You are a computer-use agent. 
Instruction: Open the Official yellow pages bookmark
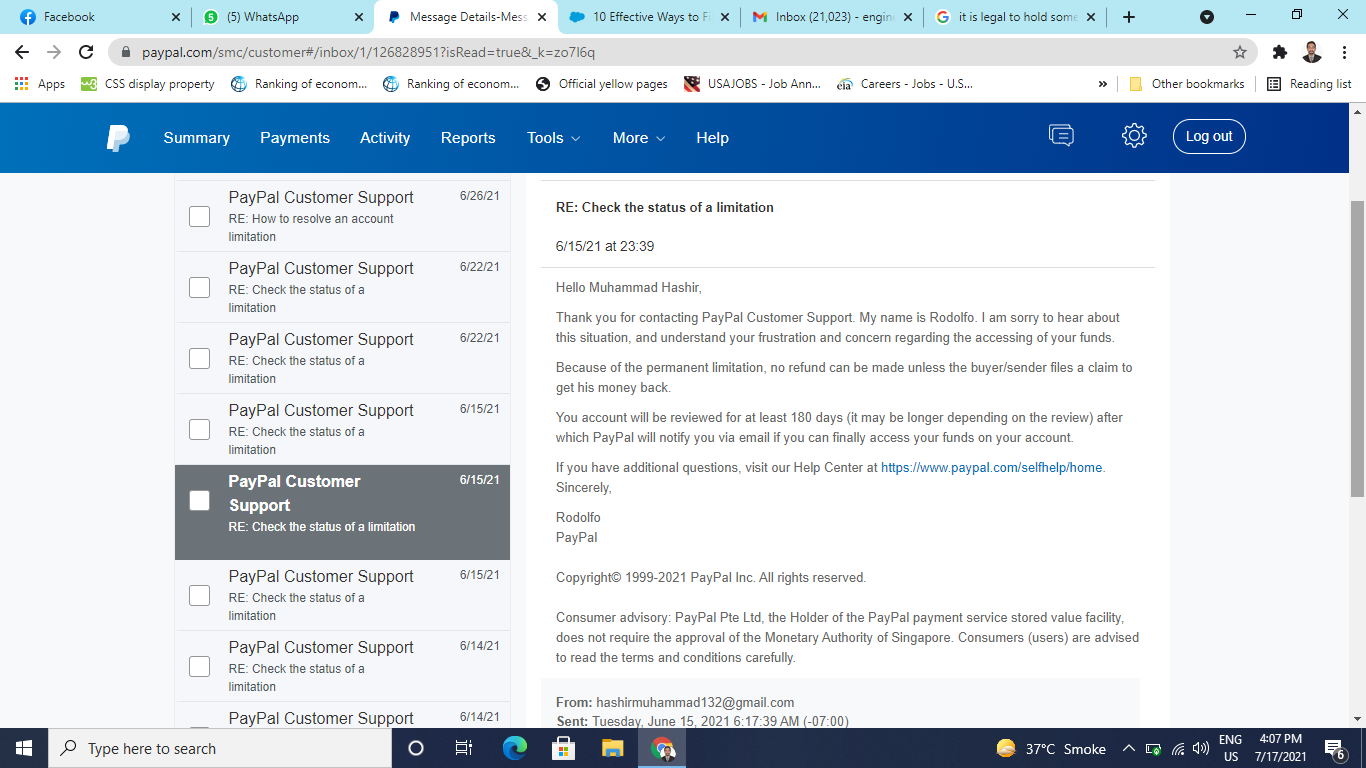point(602,84)
